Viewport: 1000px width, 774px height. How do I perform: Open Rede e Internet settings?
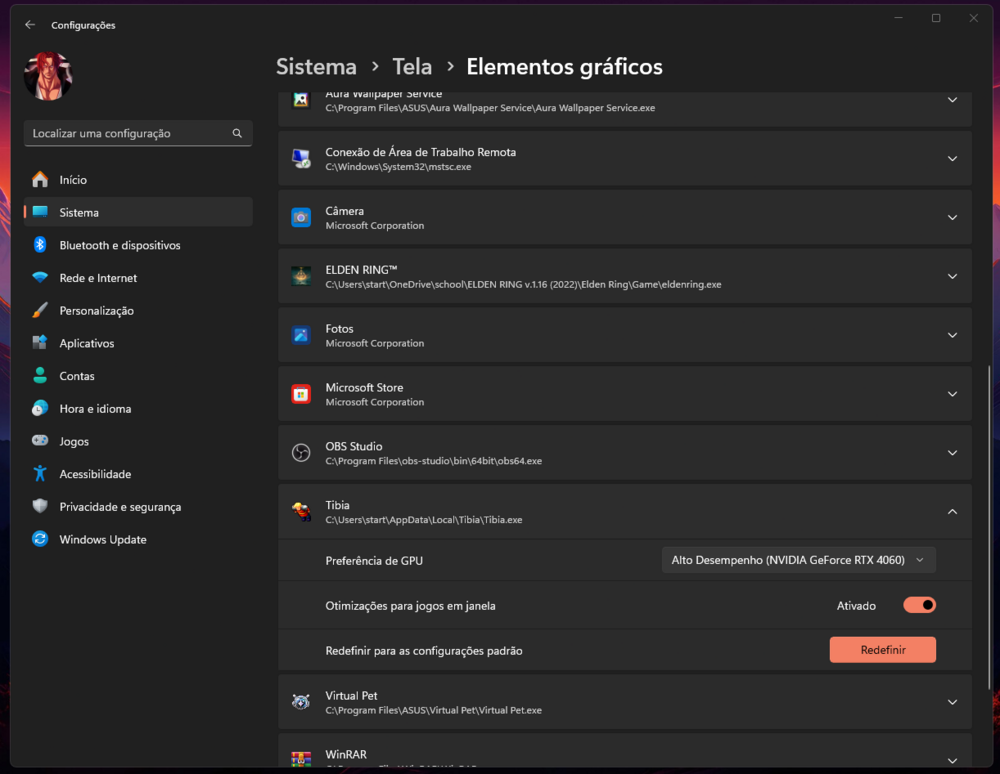[138, 278]
